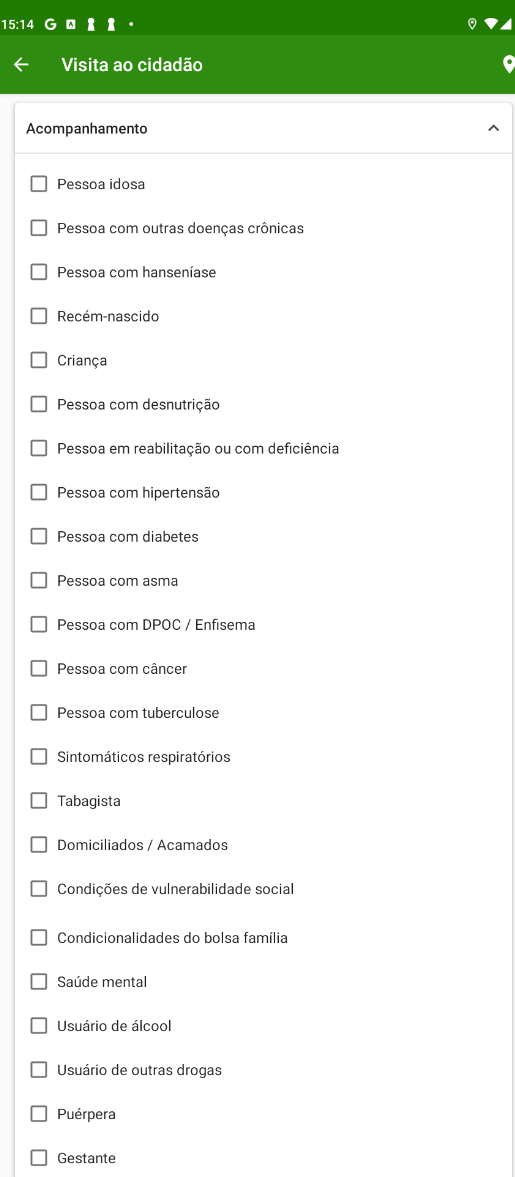Tap the location pin icon in header
The image size is (515, 1177).
coord(508,65)
